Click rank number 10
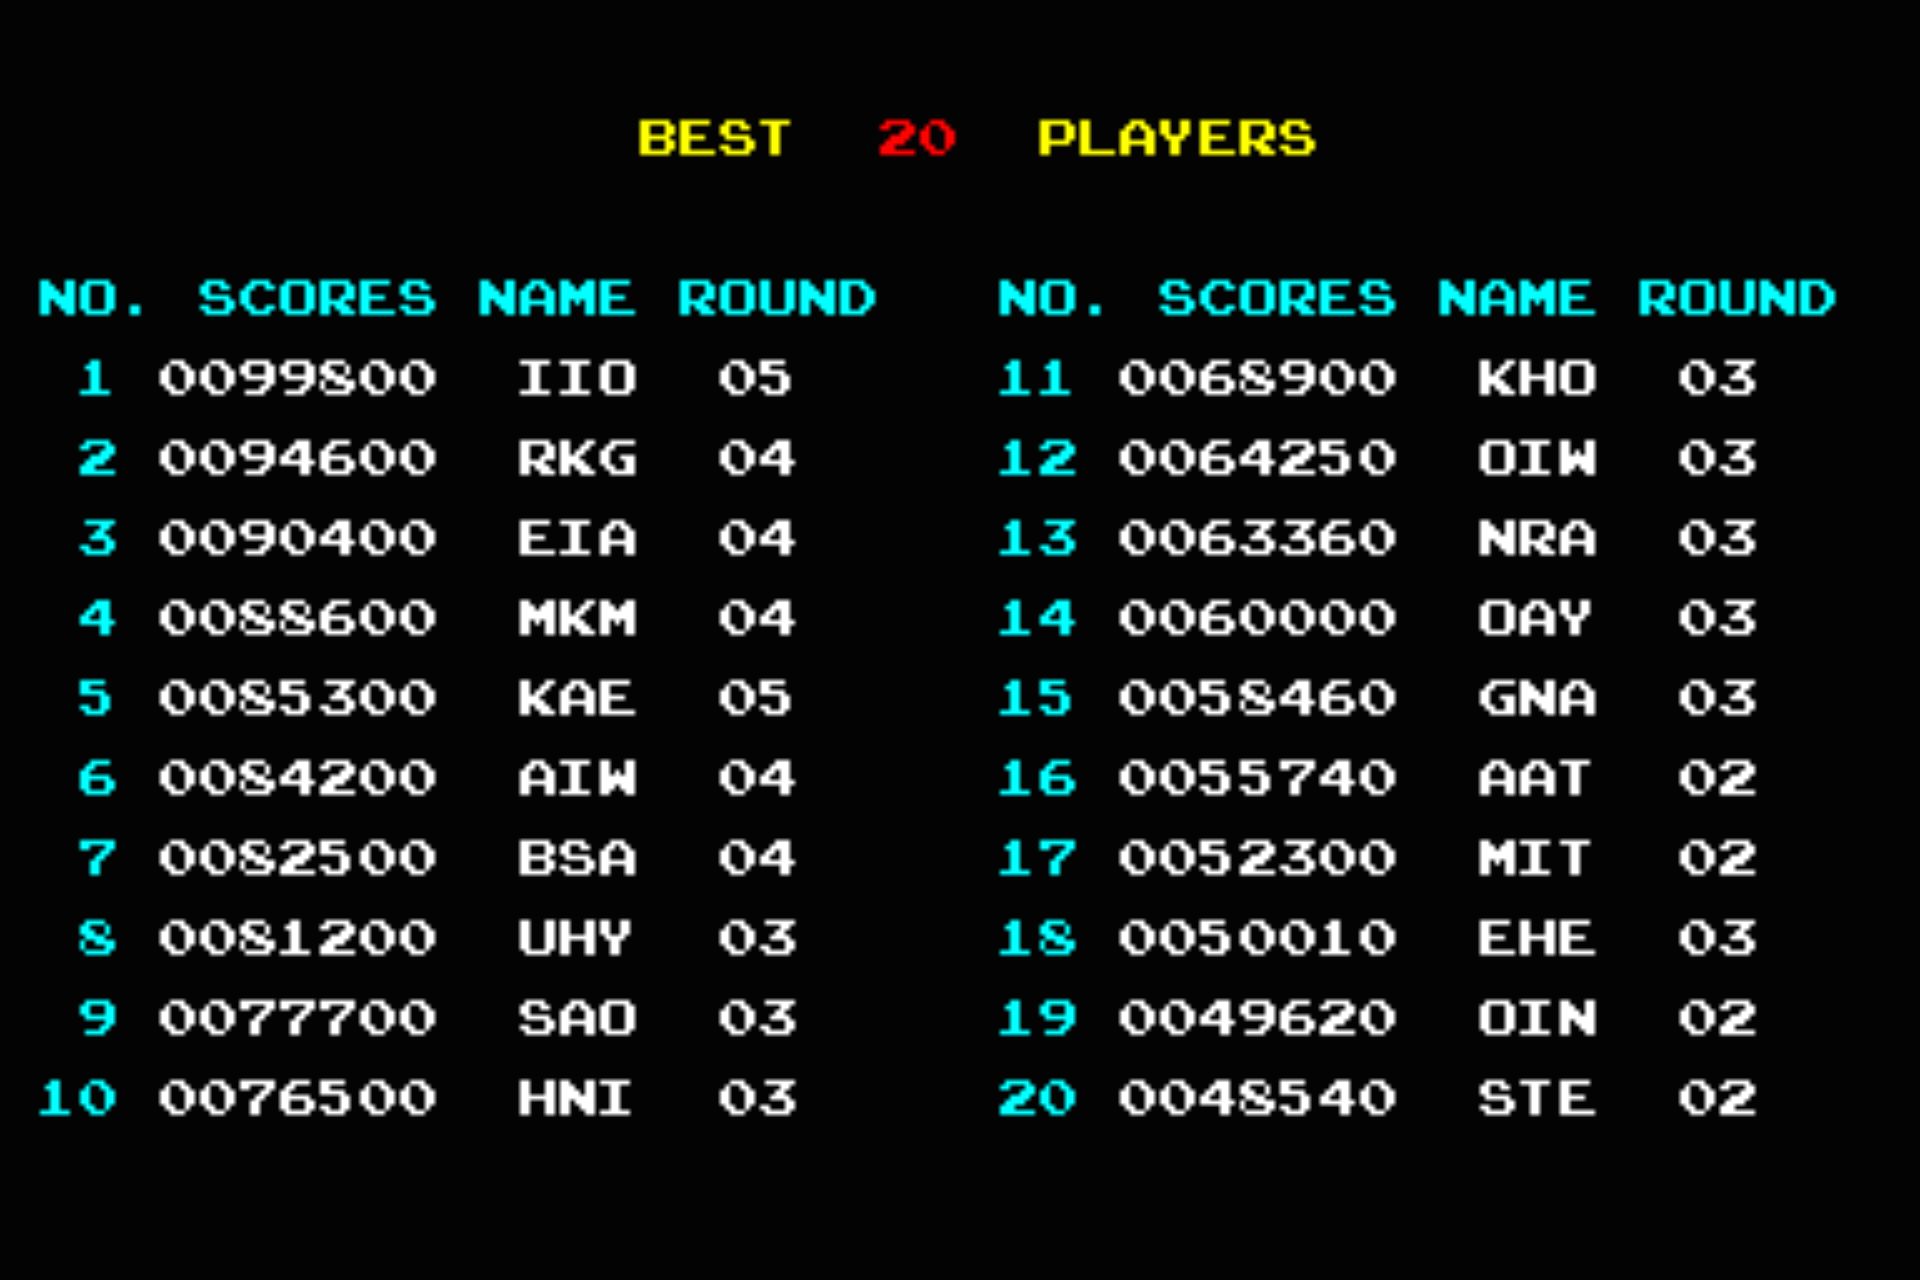Viewport: 1920px width, 1280px height. [x=77, y=1098]
